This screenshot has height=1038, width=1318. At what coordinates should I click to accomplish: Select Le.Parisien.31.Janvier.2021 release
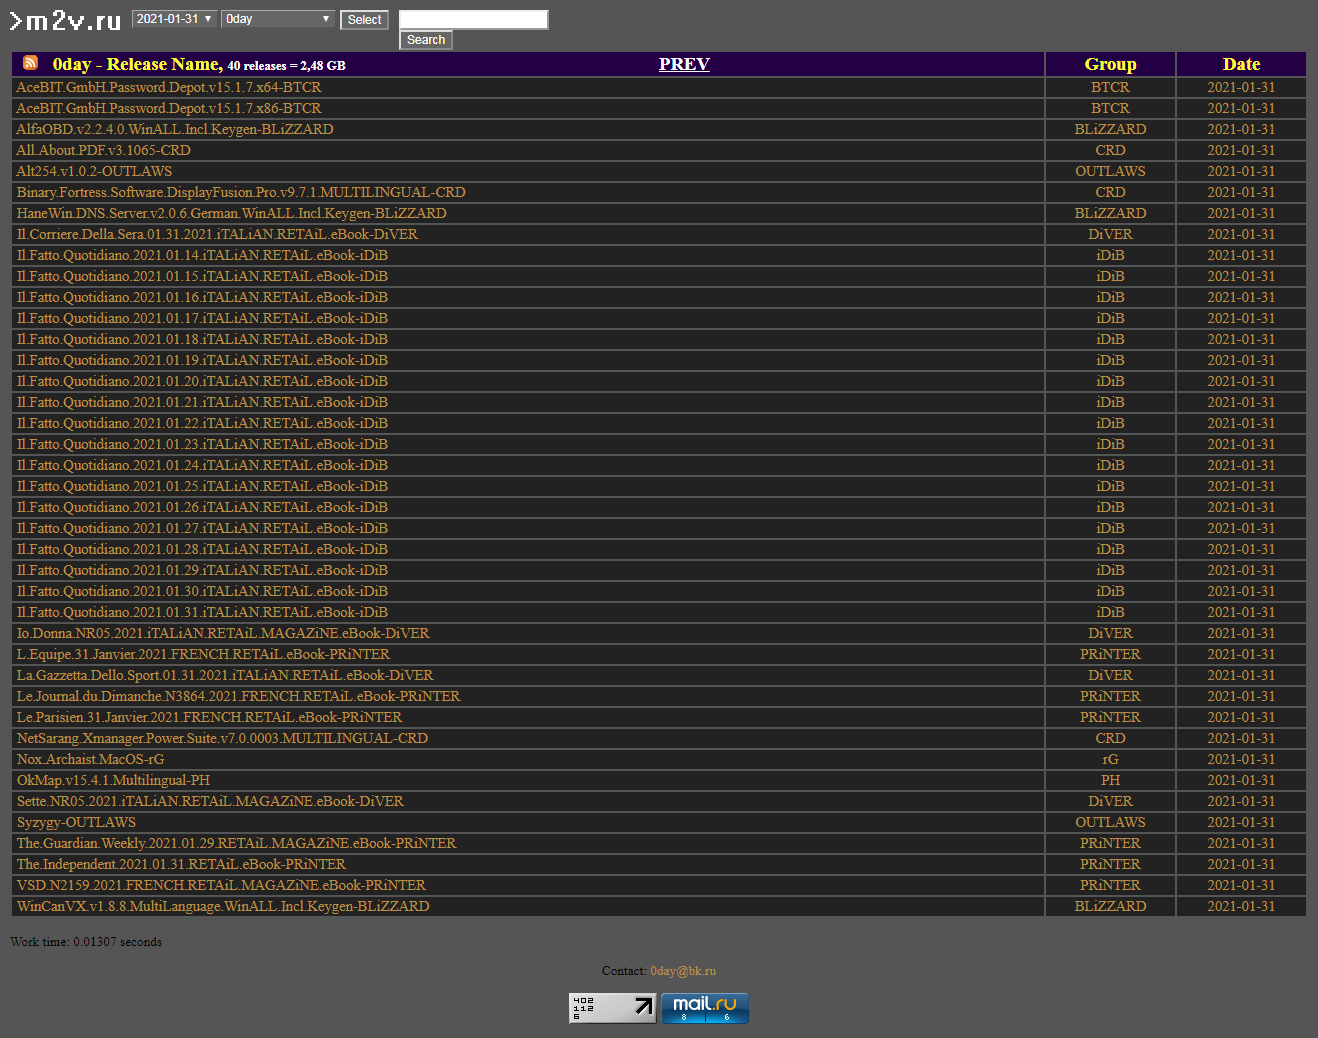tap(209, 717)
